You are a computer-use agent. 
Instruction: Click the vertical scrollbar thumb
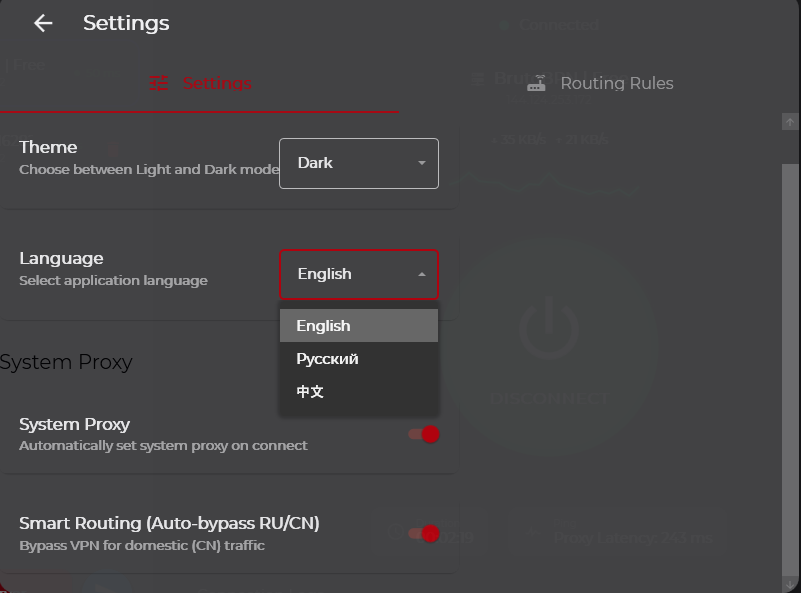click(x=790, y=369)
